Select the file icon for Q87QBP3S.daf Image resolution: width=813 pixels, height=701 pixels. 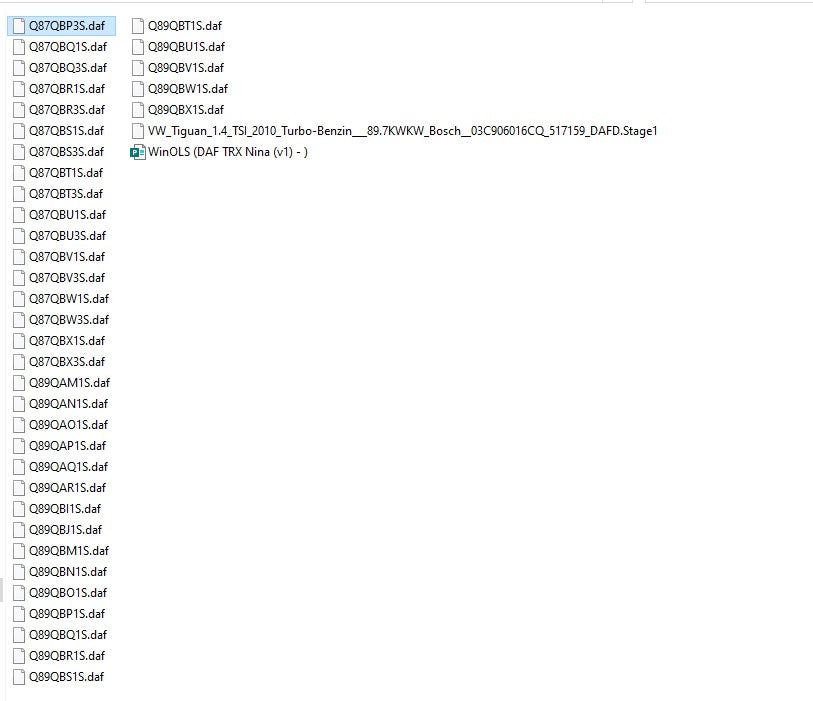pos(19,26)
